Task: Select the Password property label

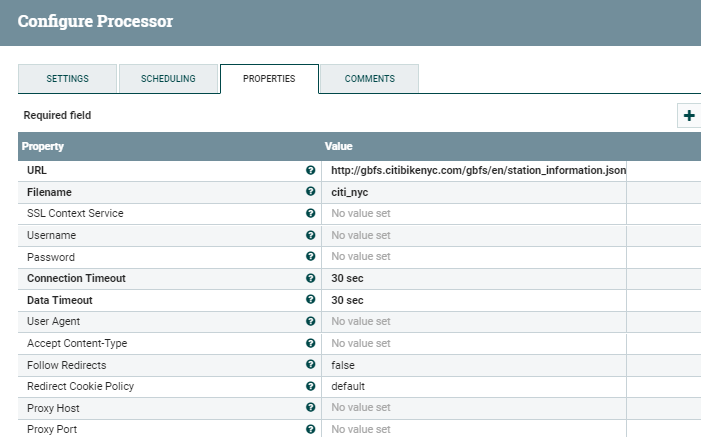Action: coord(51,257)
